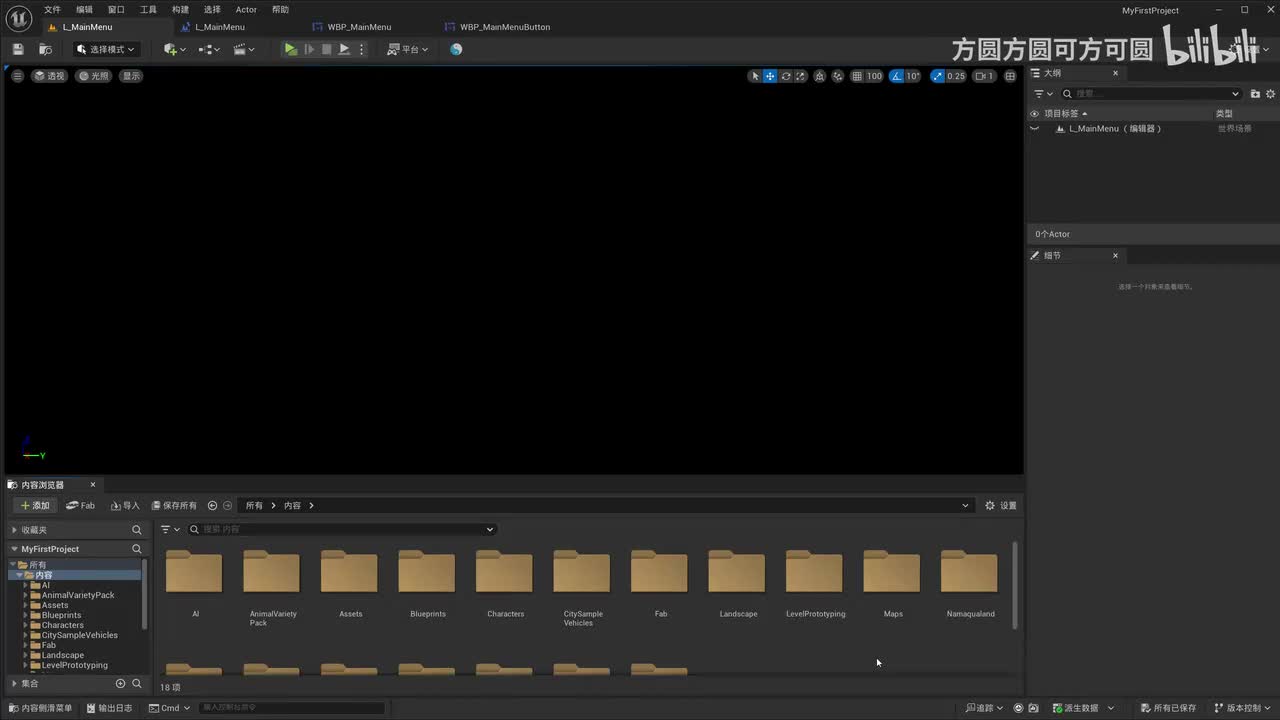The image size is (1280, 720).
Task: Toggle scale snapping icon next to 0.25
Action: [x=937, y=76]
